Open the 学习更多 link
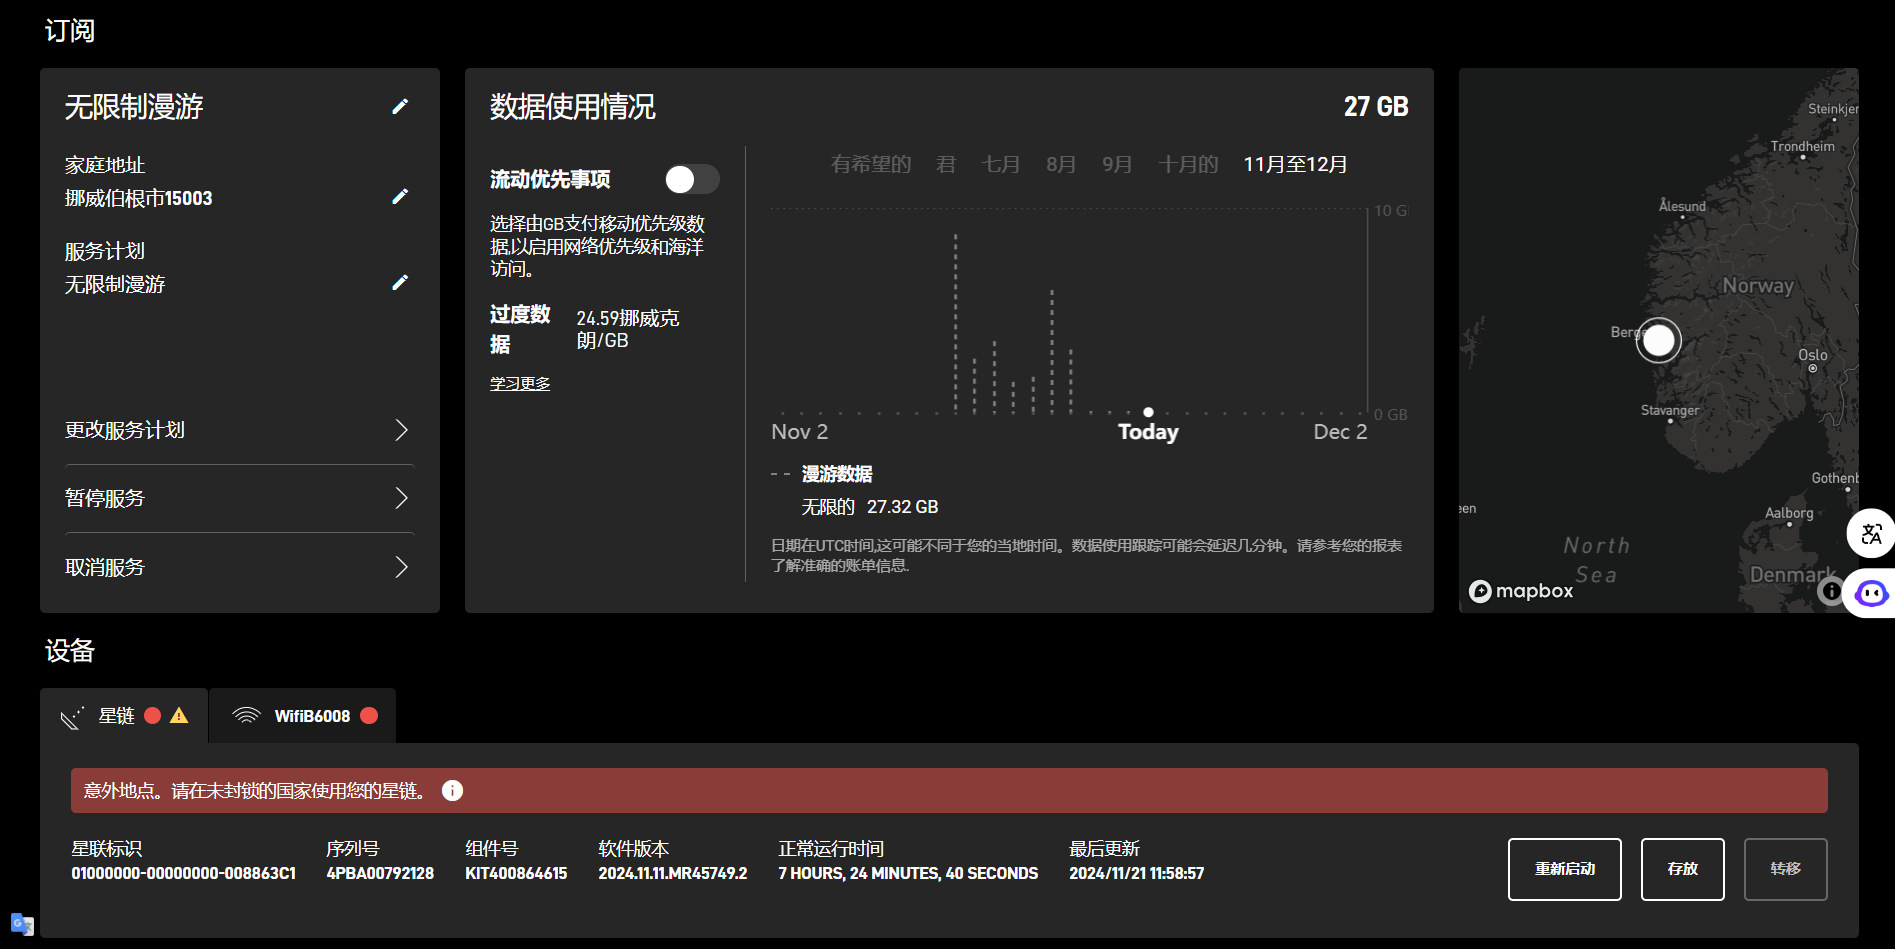Screen dimensions: 1895x949 tap(520, 383)
